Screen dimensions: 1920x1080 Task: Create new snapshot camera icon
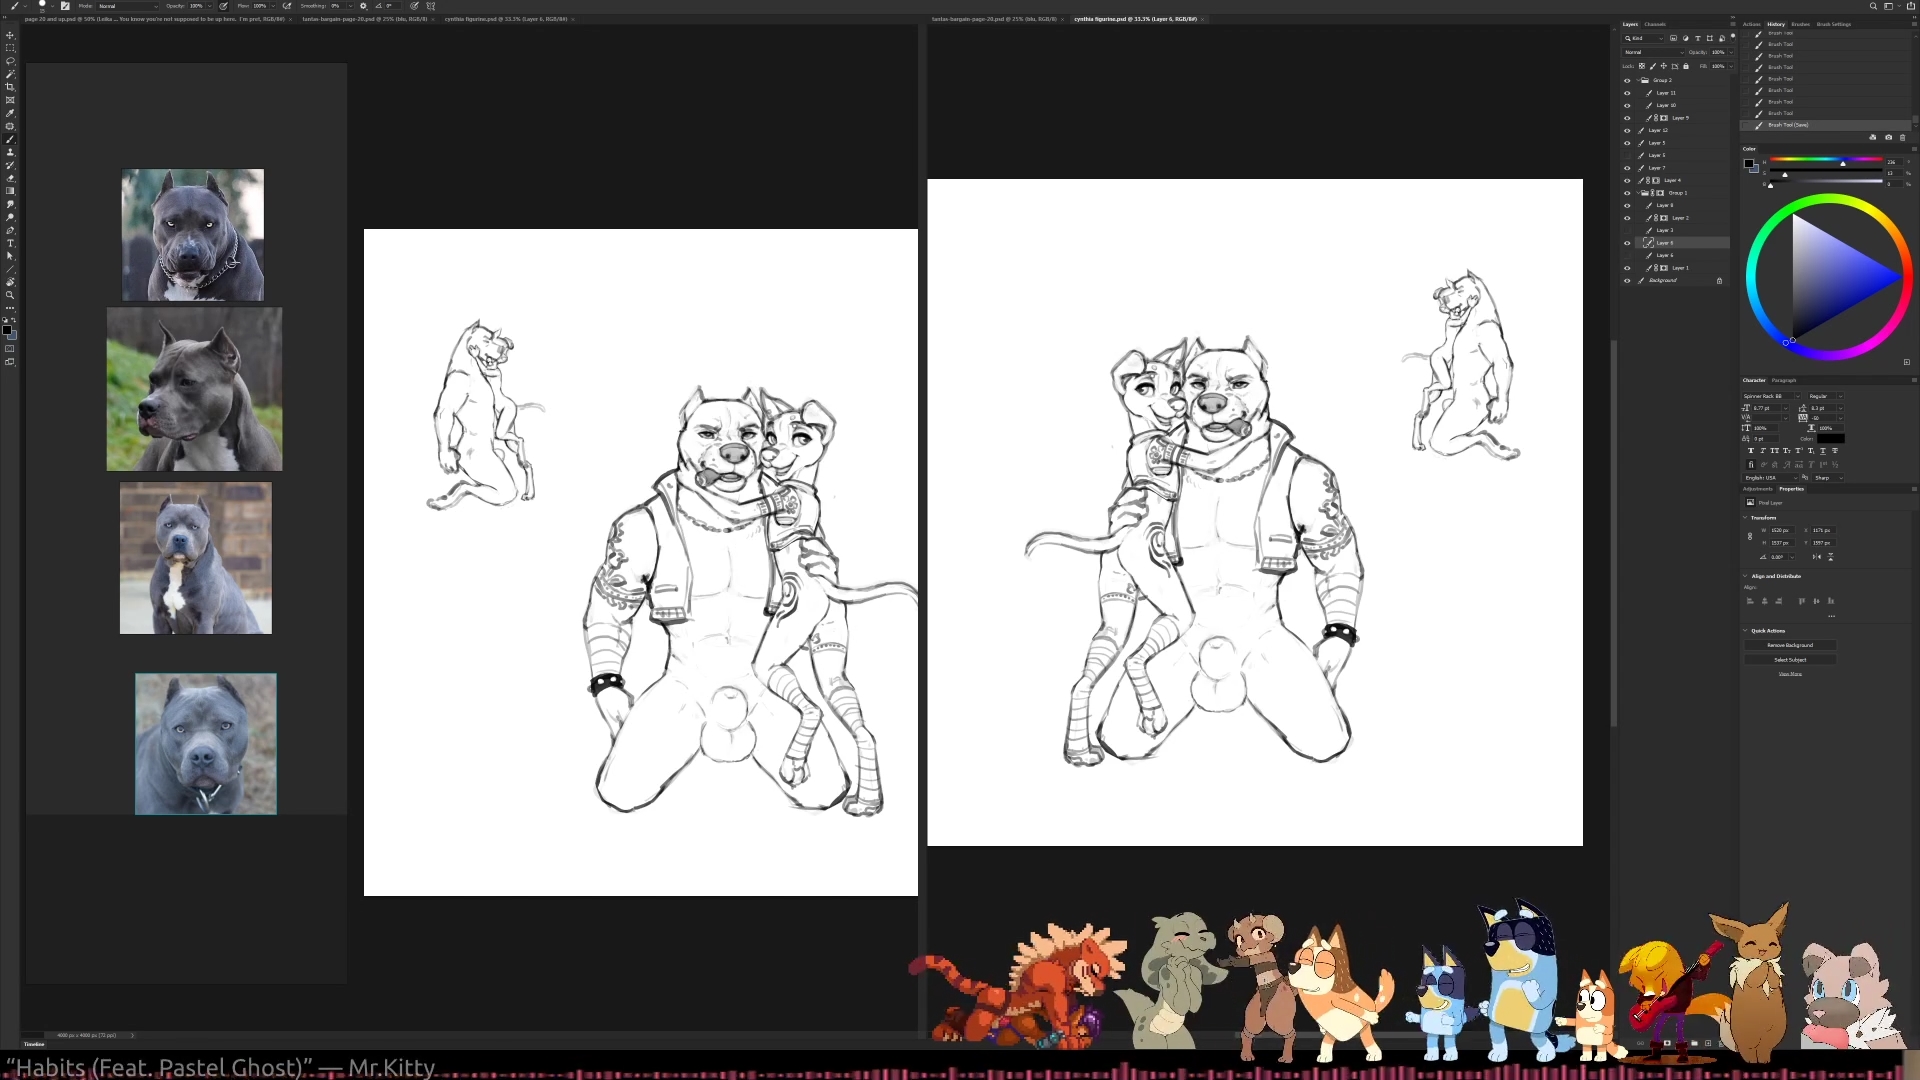point(1888,137)
